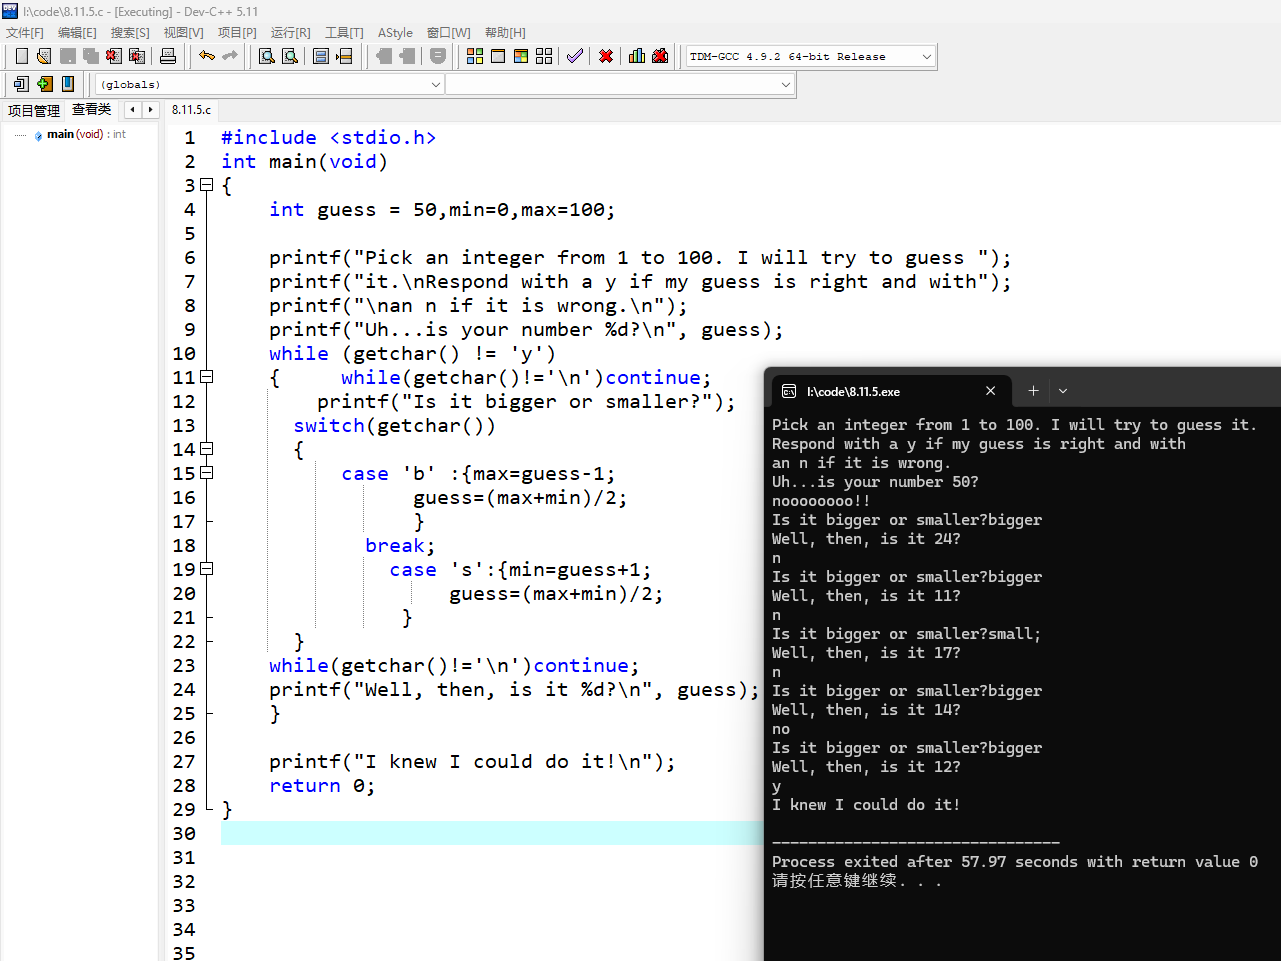Click the blue lined document icon after Replace
Viewport: 1281px width, 961px height.
click(321, 56)
